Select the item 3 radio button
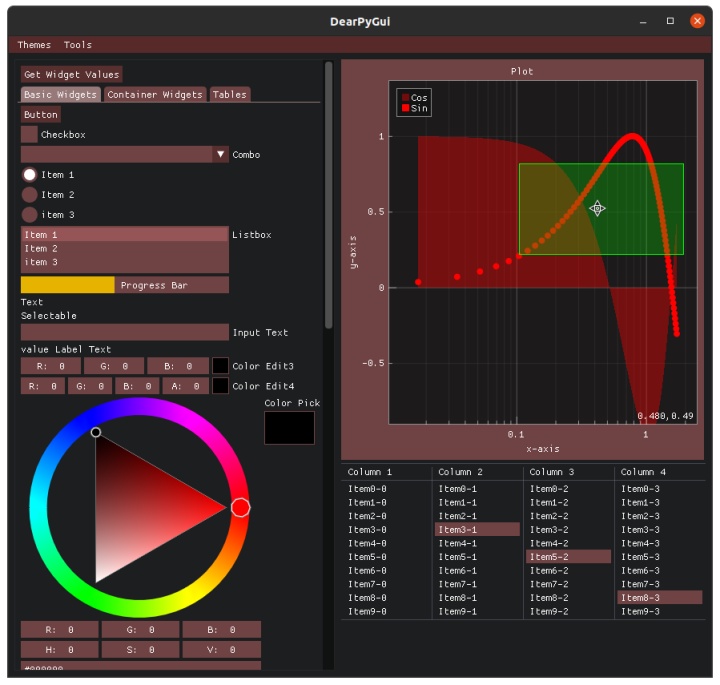Screen dimensions: 720x685 tap(29, 214)
